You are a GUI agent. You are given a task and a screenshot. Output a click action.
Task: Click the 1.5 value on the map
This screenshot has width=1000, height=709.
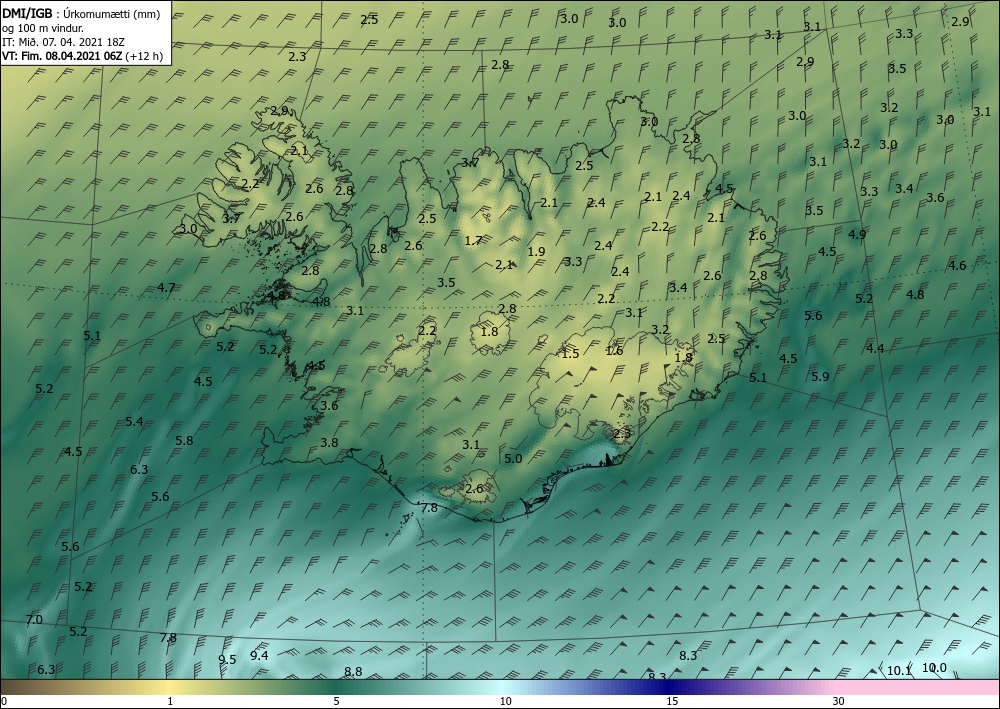[x=570, y=354]
